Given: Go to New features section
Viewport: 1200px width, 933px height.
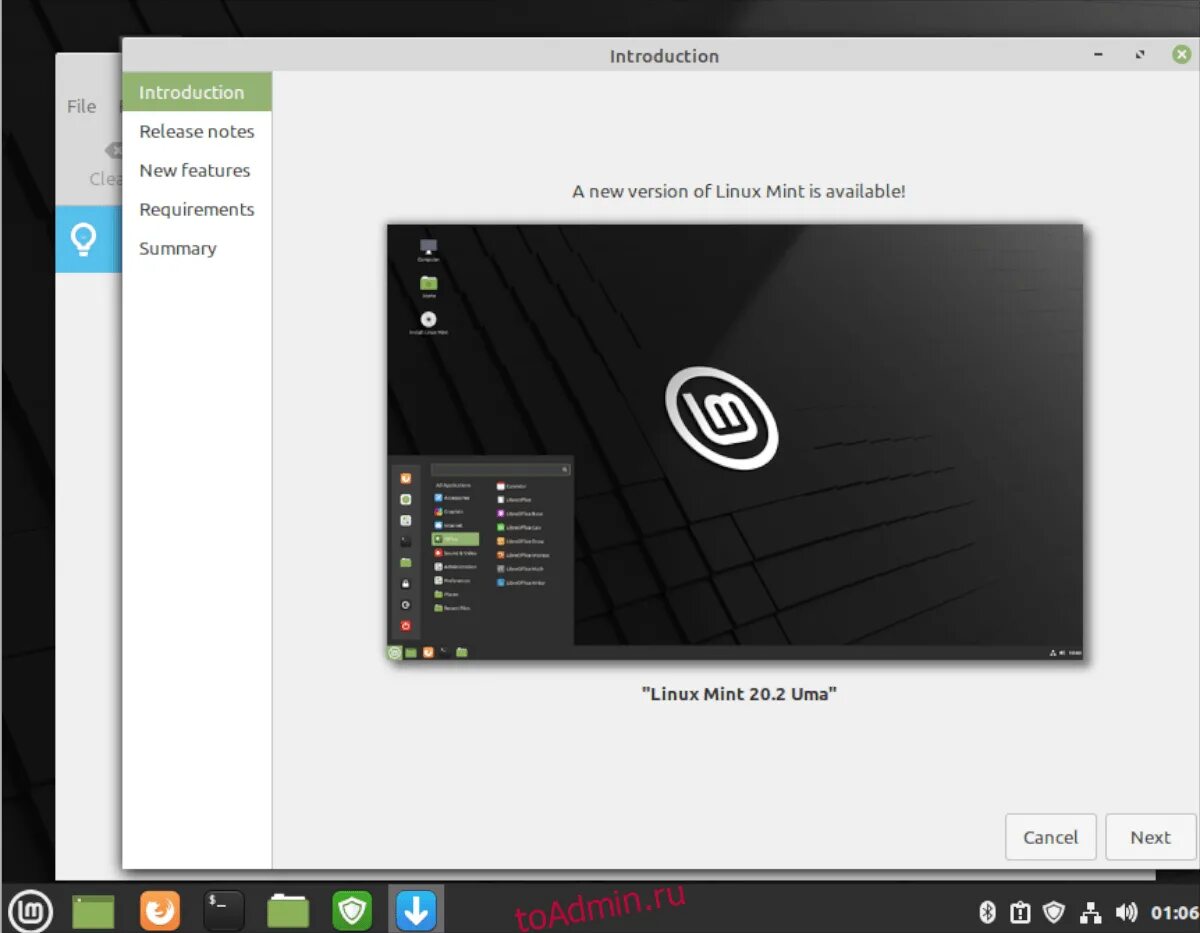Looking at the screenshot, I should (x=197, y=170).
